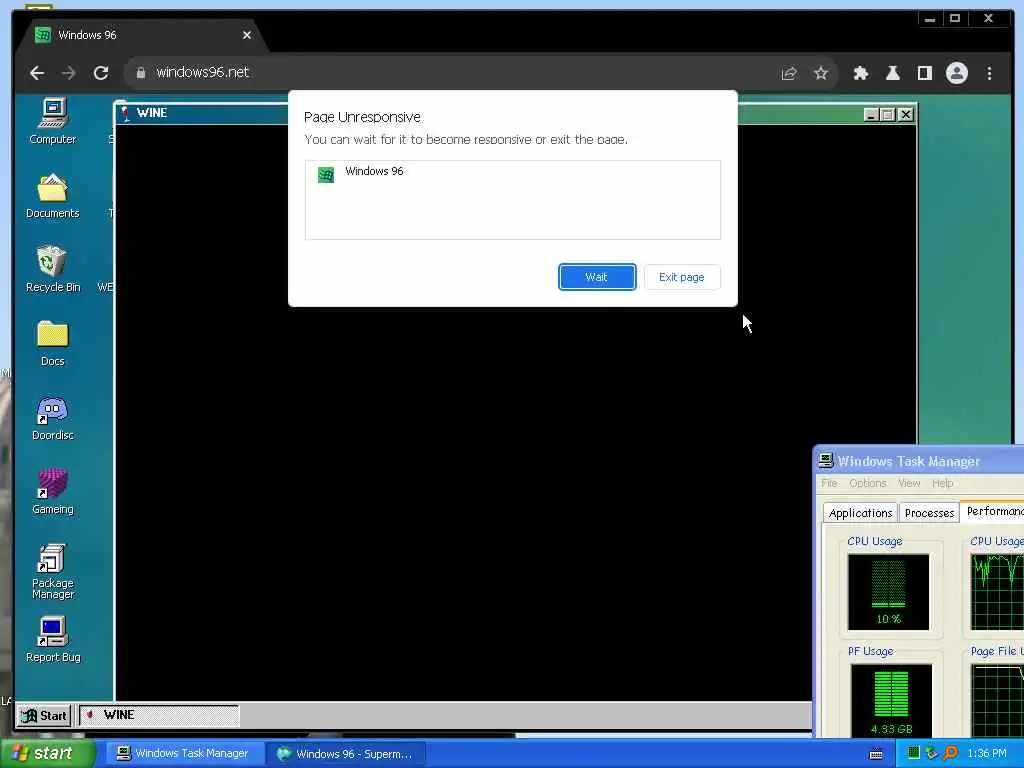Open the Report Bug icon
Viewport: 1024px width, 768px height.
(x=52, y=640)
